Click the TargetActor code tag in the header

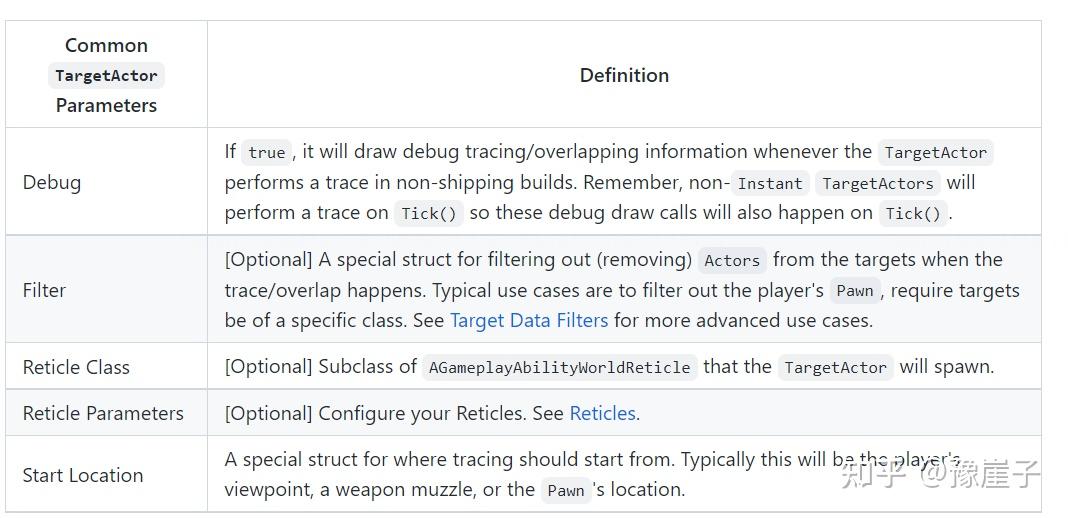pos(106,76)
